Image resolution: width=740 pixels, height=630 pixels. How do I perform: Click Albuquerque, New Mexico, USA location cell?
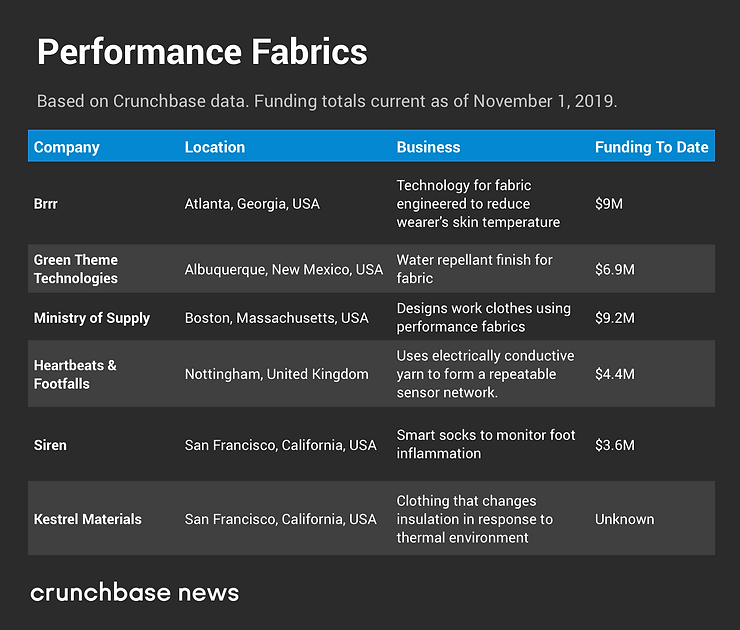tap(284, 269)
